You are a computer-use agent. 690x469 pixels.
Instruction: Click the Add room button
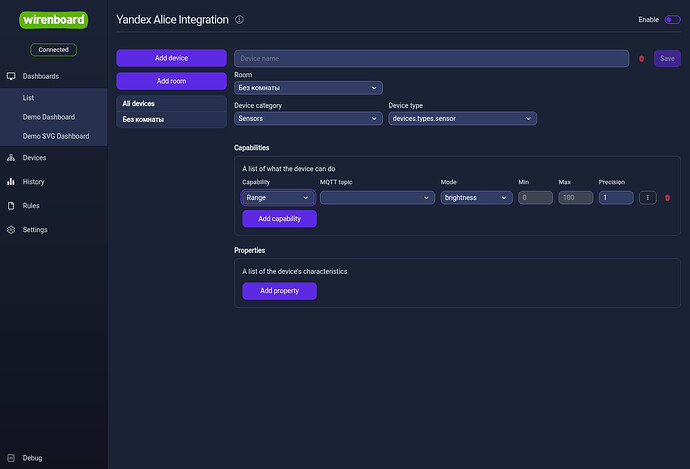(171, 81)
